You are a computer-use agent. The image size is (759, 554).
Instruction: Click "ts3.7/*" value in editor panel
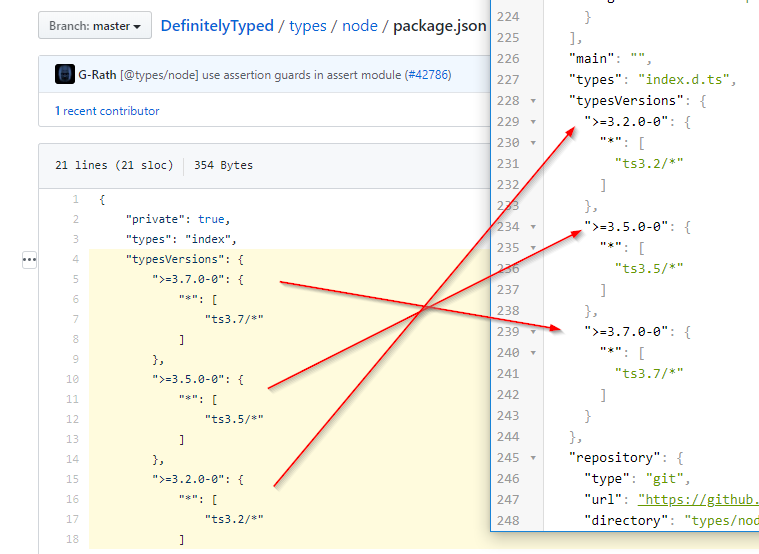point(649,373)
